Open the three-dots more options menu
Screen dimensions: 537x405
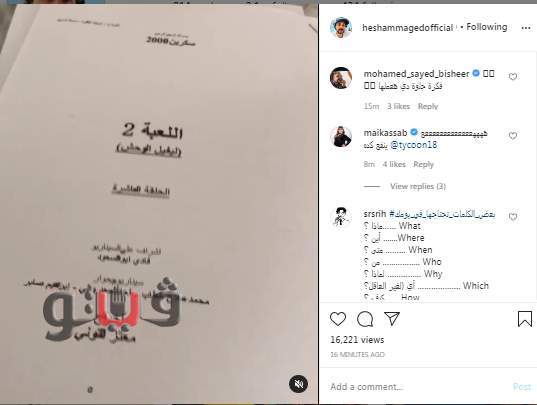pyautogui.click(x=526, y=28)
